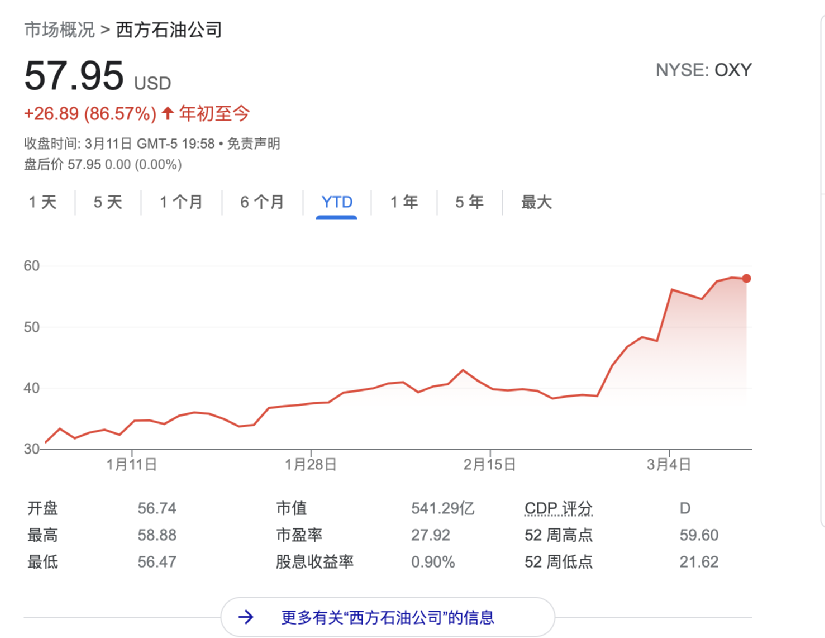
Task: Click the 52 周高点 value 59.60
Action: coord(700,535)
